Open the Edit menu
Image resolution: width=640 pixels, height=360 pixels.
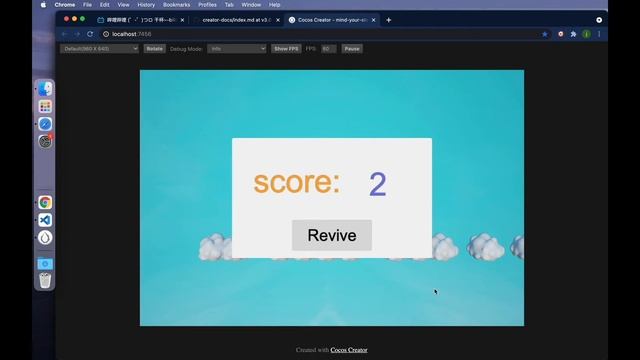[104, 5]
